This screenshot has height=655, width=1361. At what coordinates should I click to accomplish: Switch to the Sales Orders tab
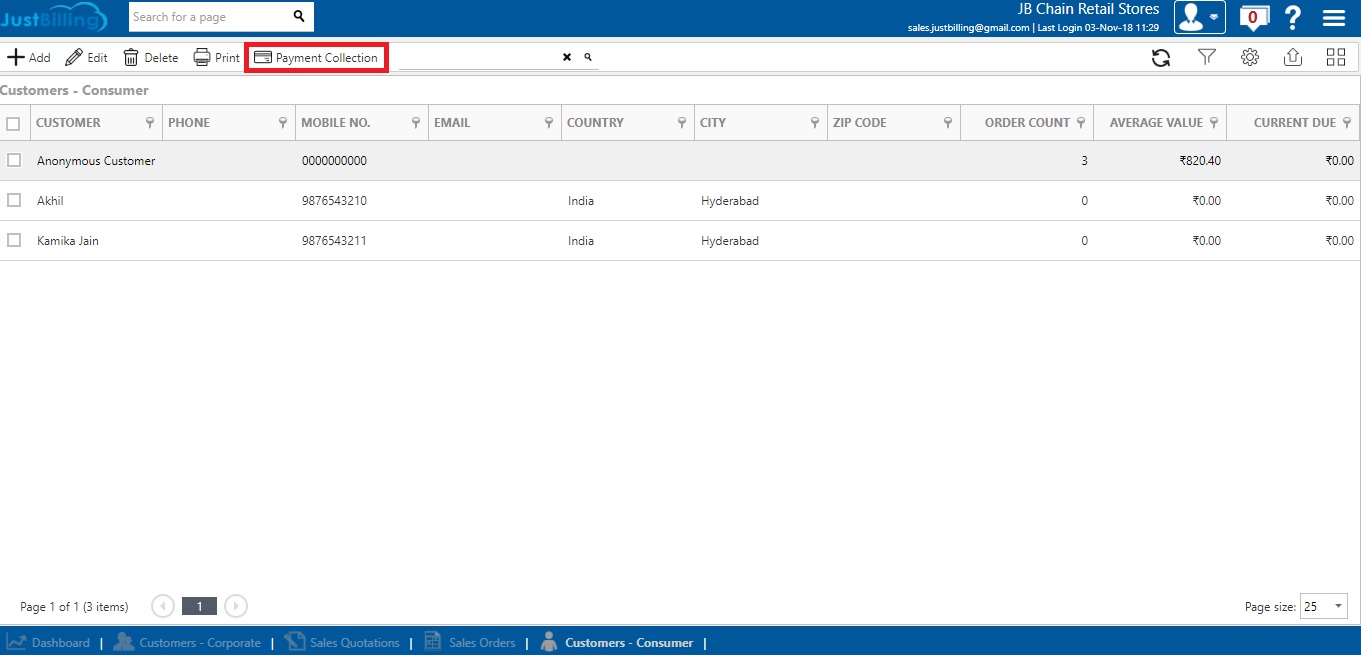pos(470,642)
